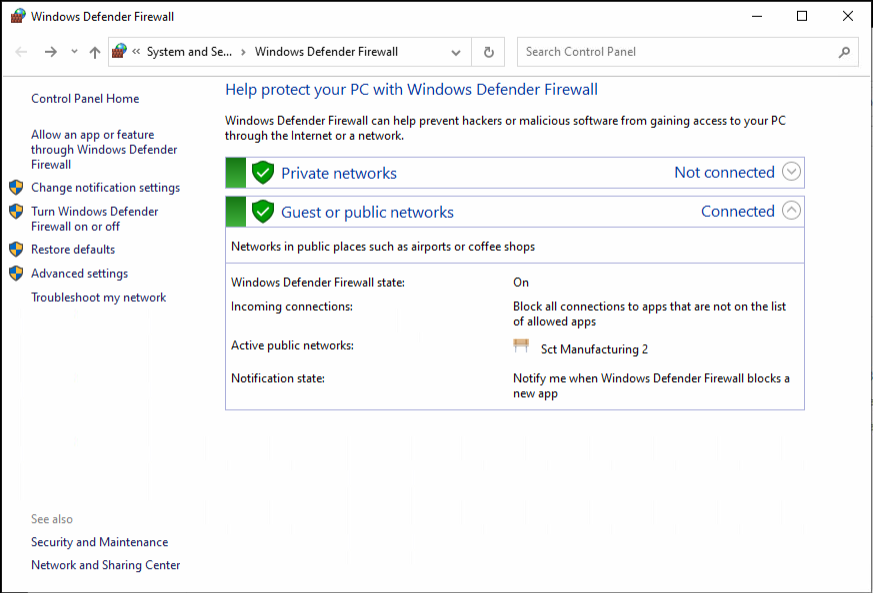
Task: Click the Guest or public networks heading
Action: click(367, 212)
